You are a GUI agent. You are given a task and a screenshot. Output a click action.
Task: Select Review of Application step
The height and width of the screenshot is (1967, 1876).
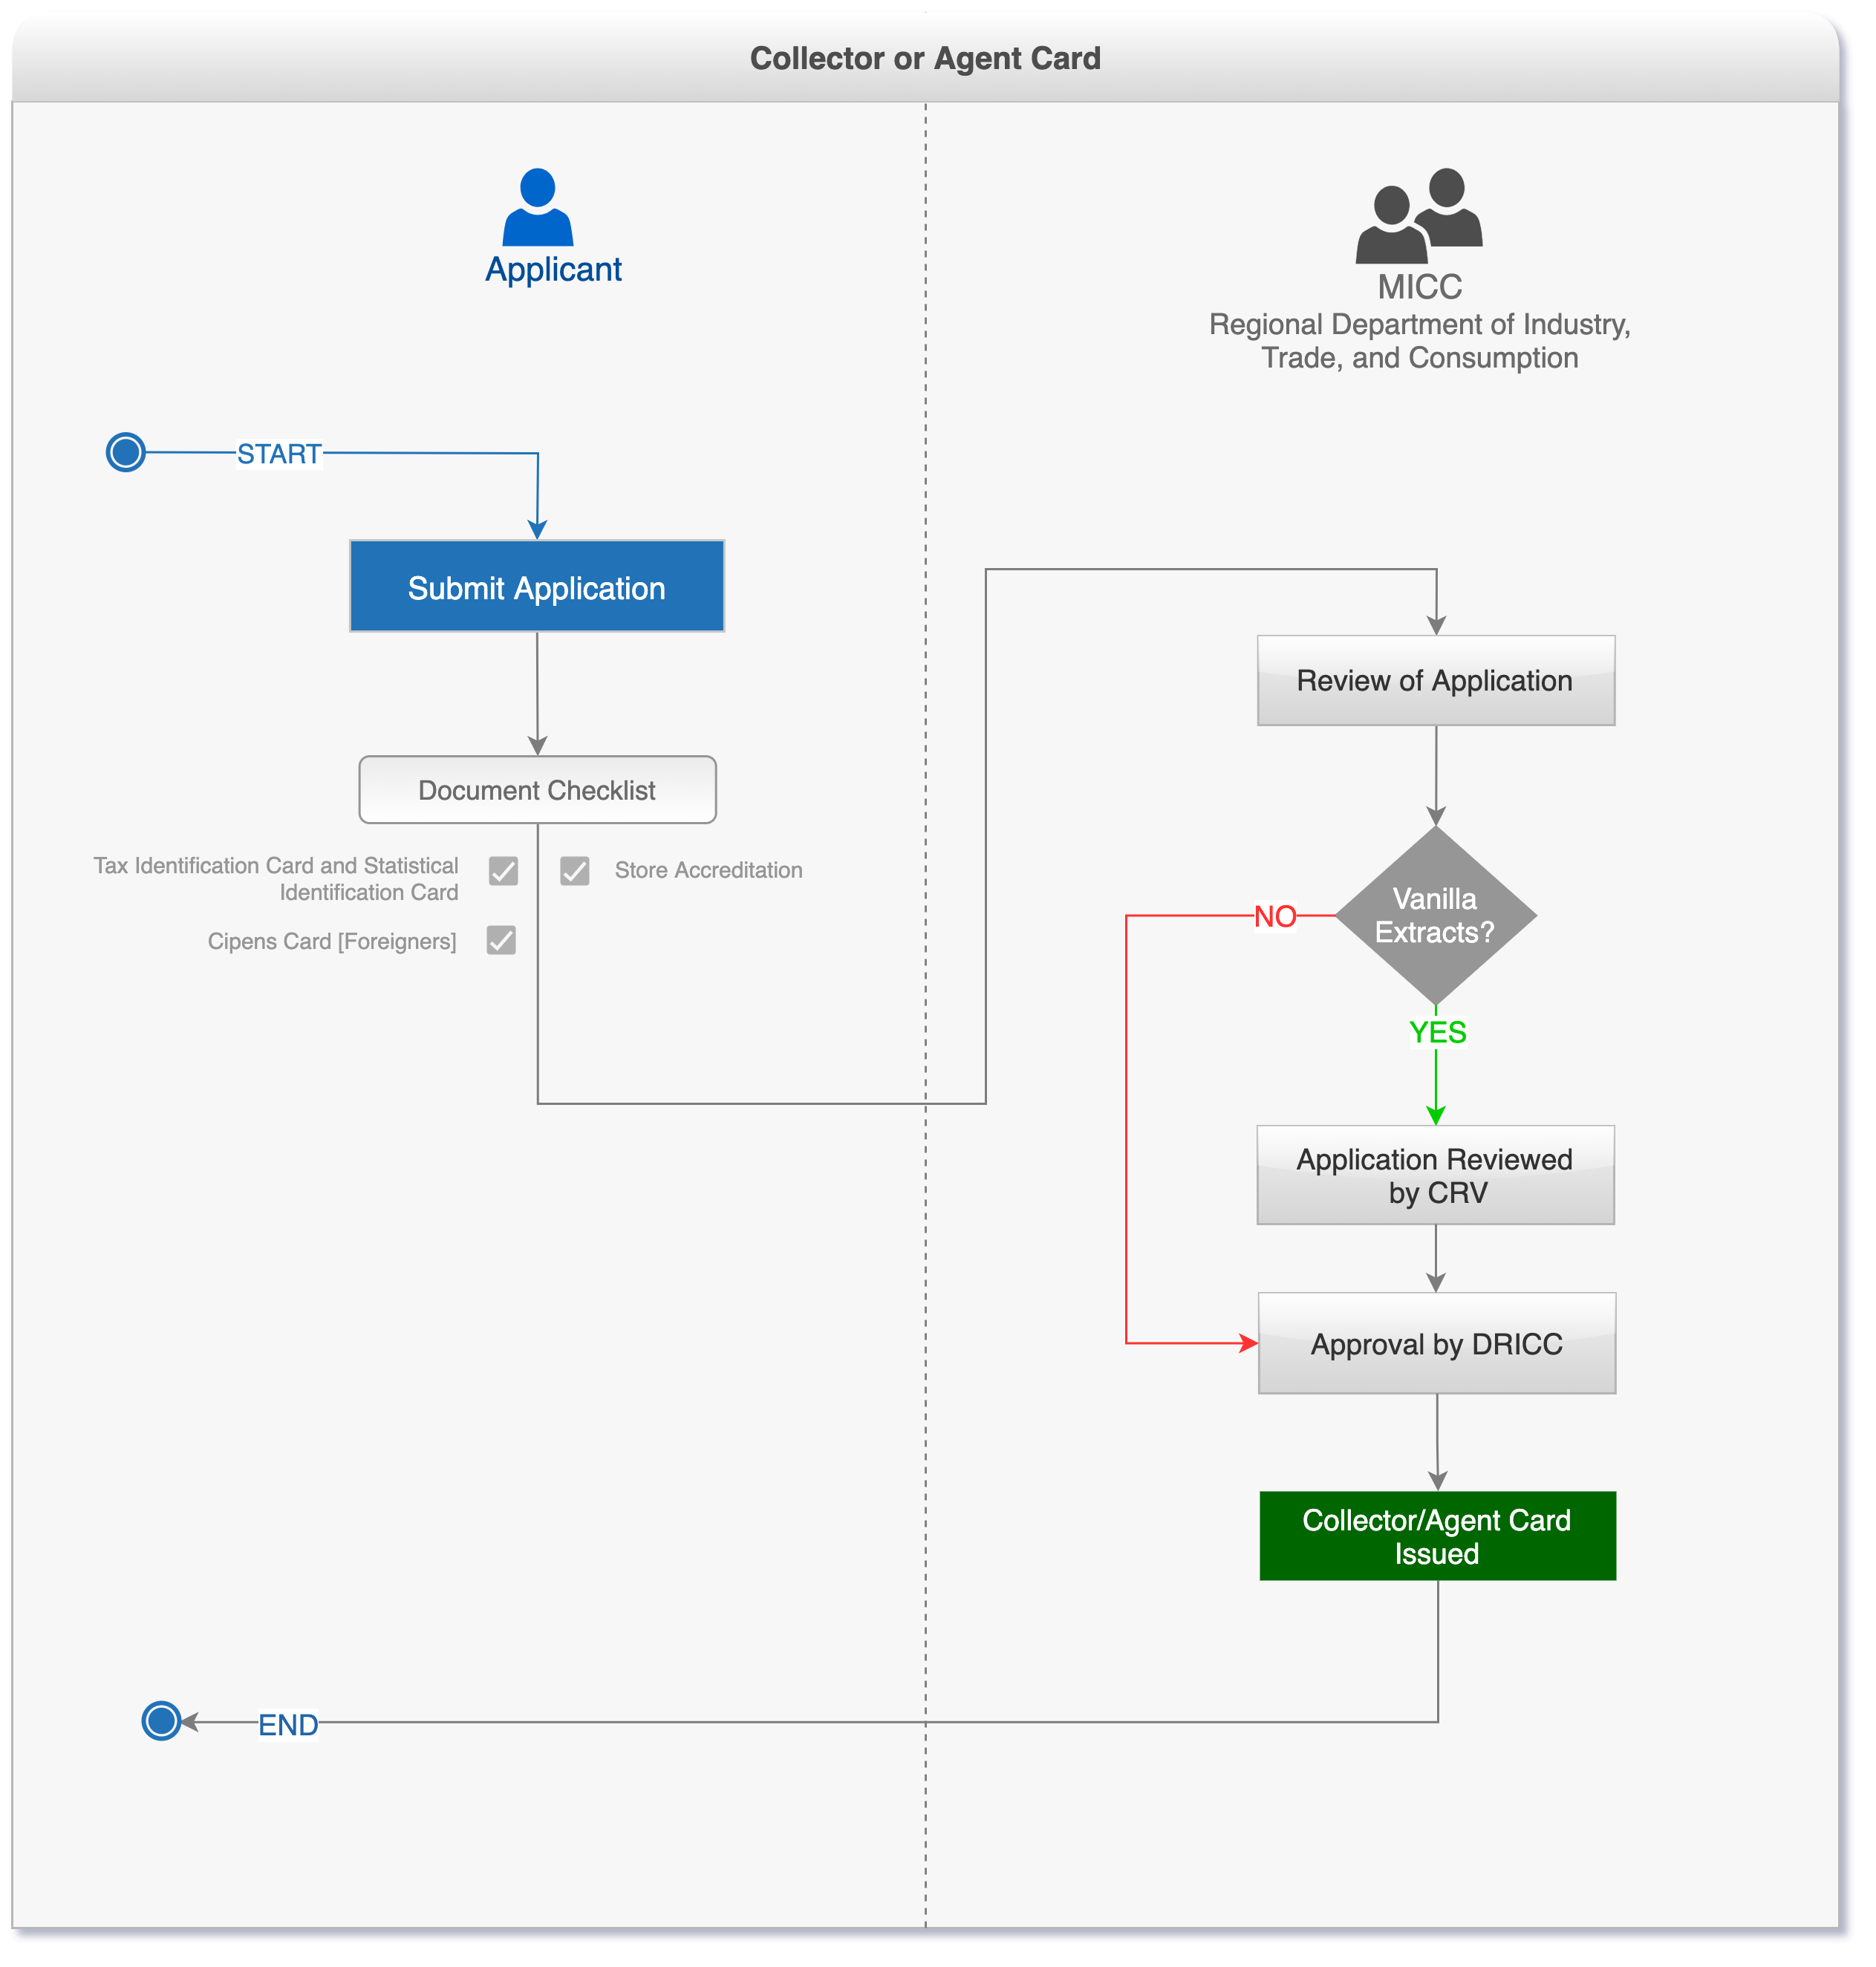[x=1435, y=681]
